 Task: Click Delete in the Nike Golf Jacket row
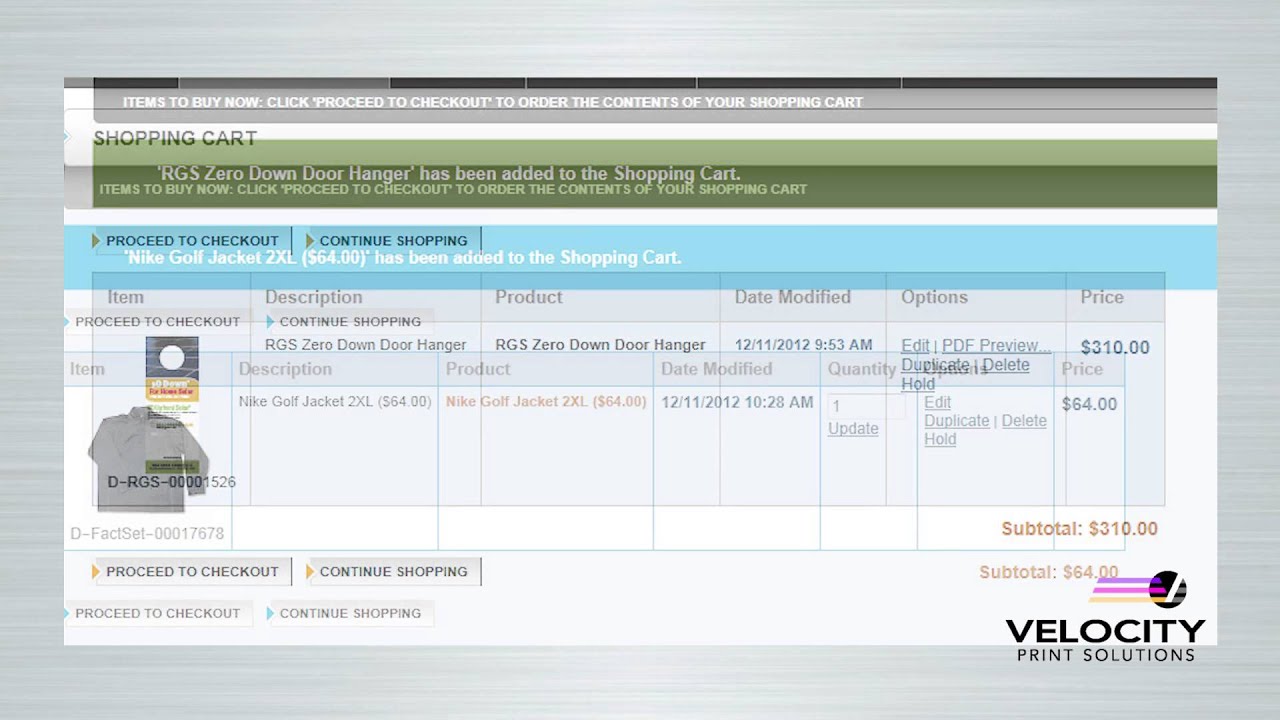point(1024,421)
